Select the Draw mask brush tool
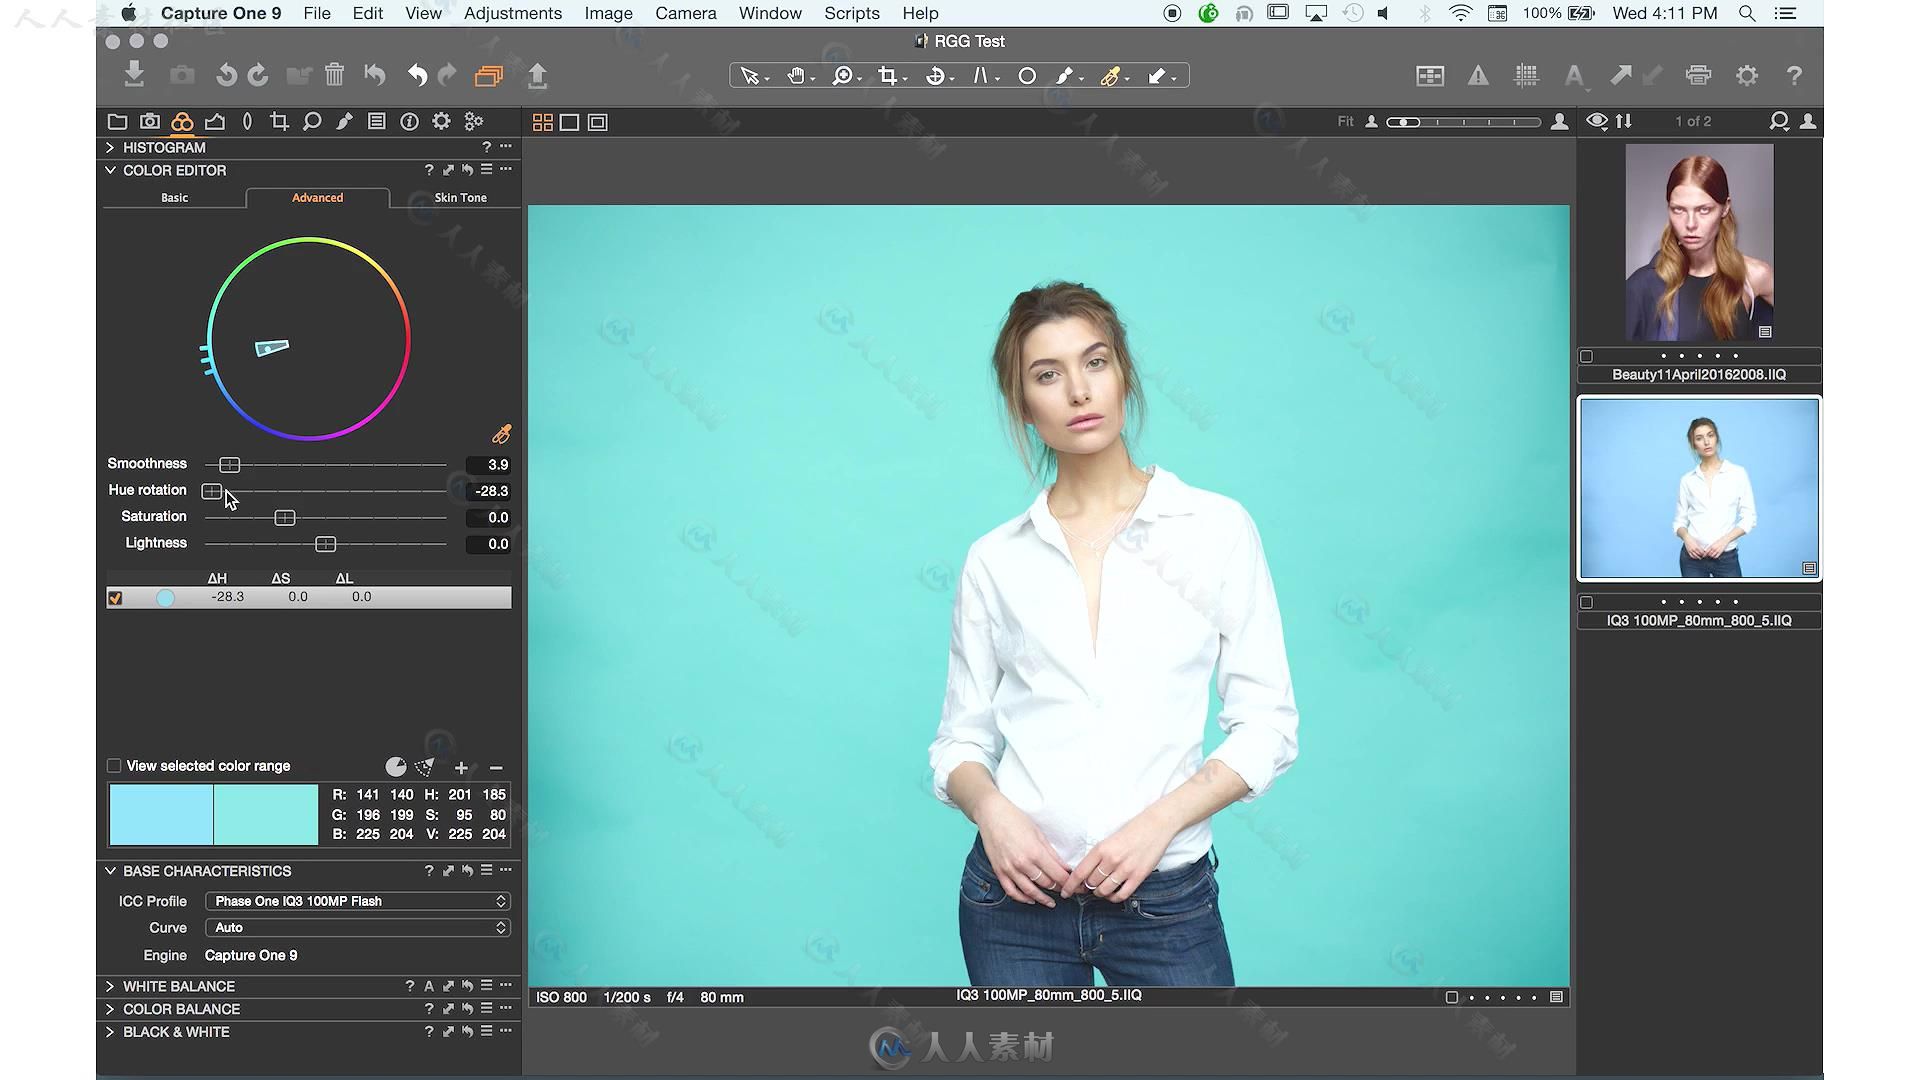The width and height of the screenshot is (1920, 1080). (x=1066, y=76)
